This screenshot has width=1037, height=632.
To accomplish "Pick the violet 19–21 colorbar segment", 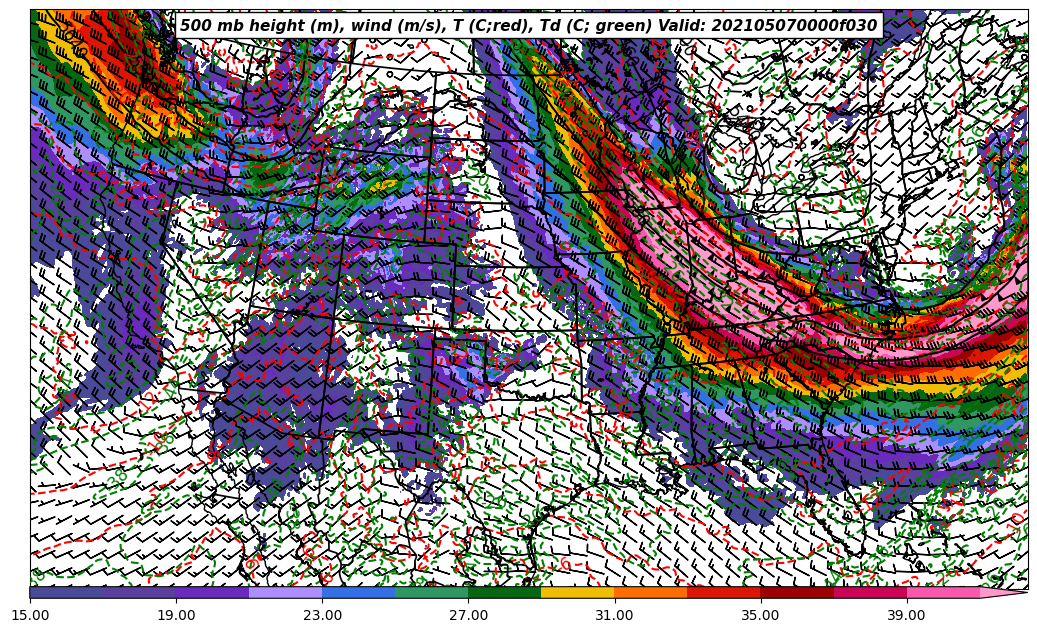I will [x=212, y=592].
